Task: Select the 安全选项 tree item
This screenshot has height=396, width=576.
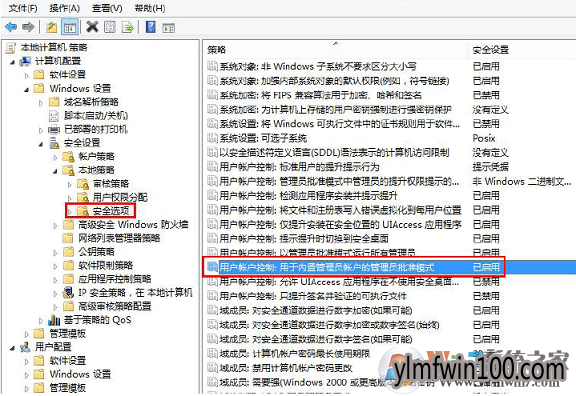Action: 111,211
